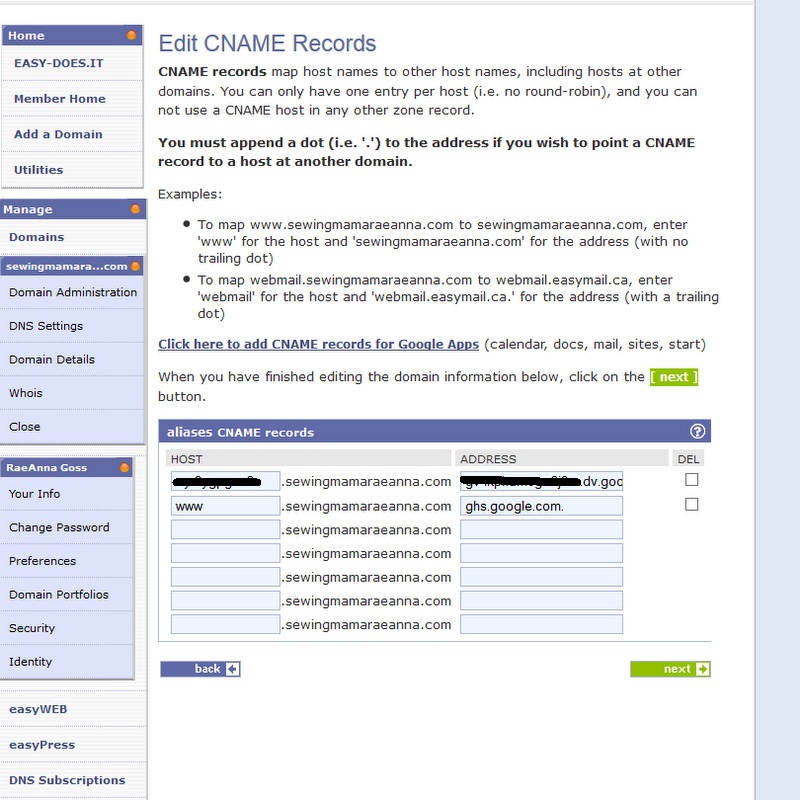Check DEL box for the www record
Screen dimensions: 800x800
[x=691, y=505]
